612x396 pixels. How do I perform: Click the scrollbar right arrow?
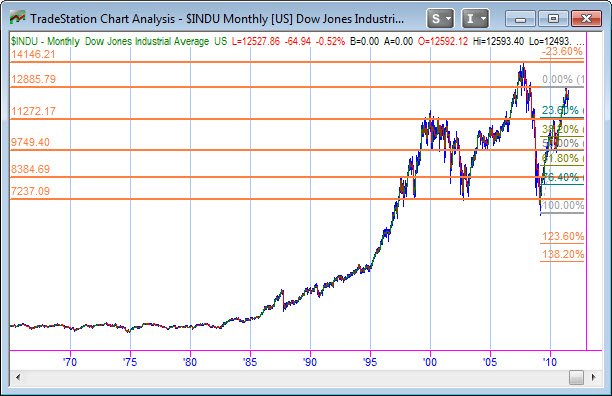[594, 377]
